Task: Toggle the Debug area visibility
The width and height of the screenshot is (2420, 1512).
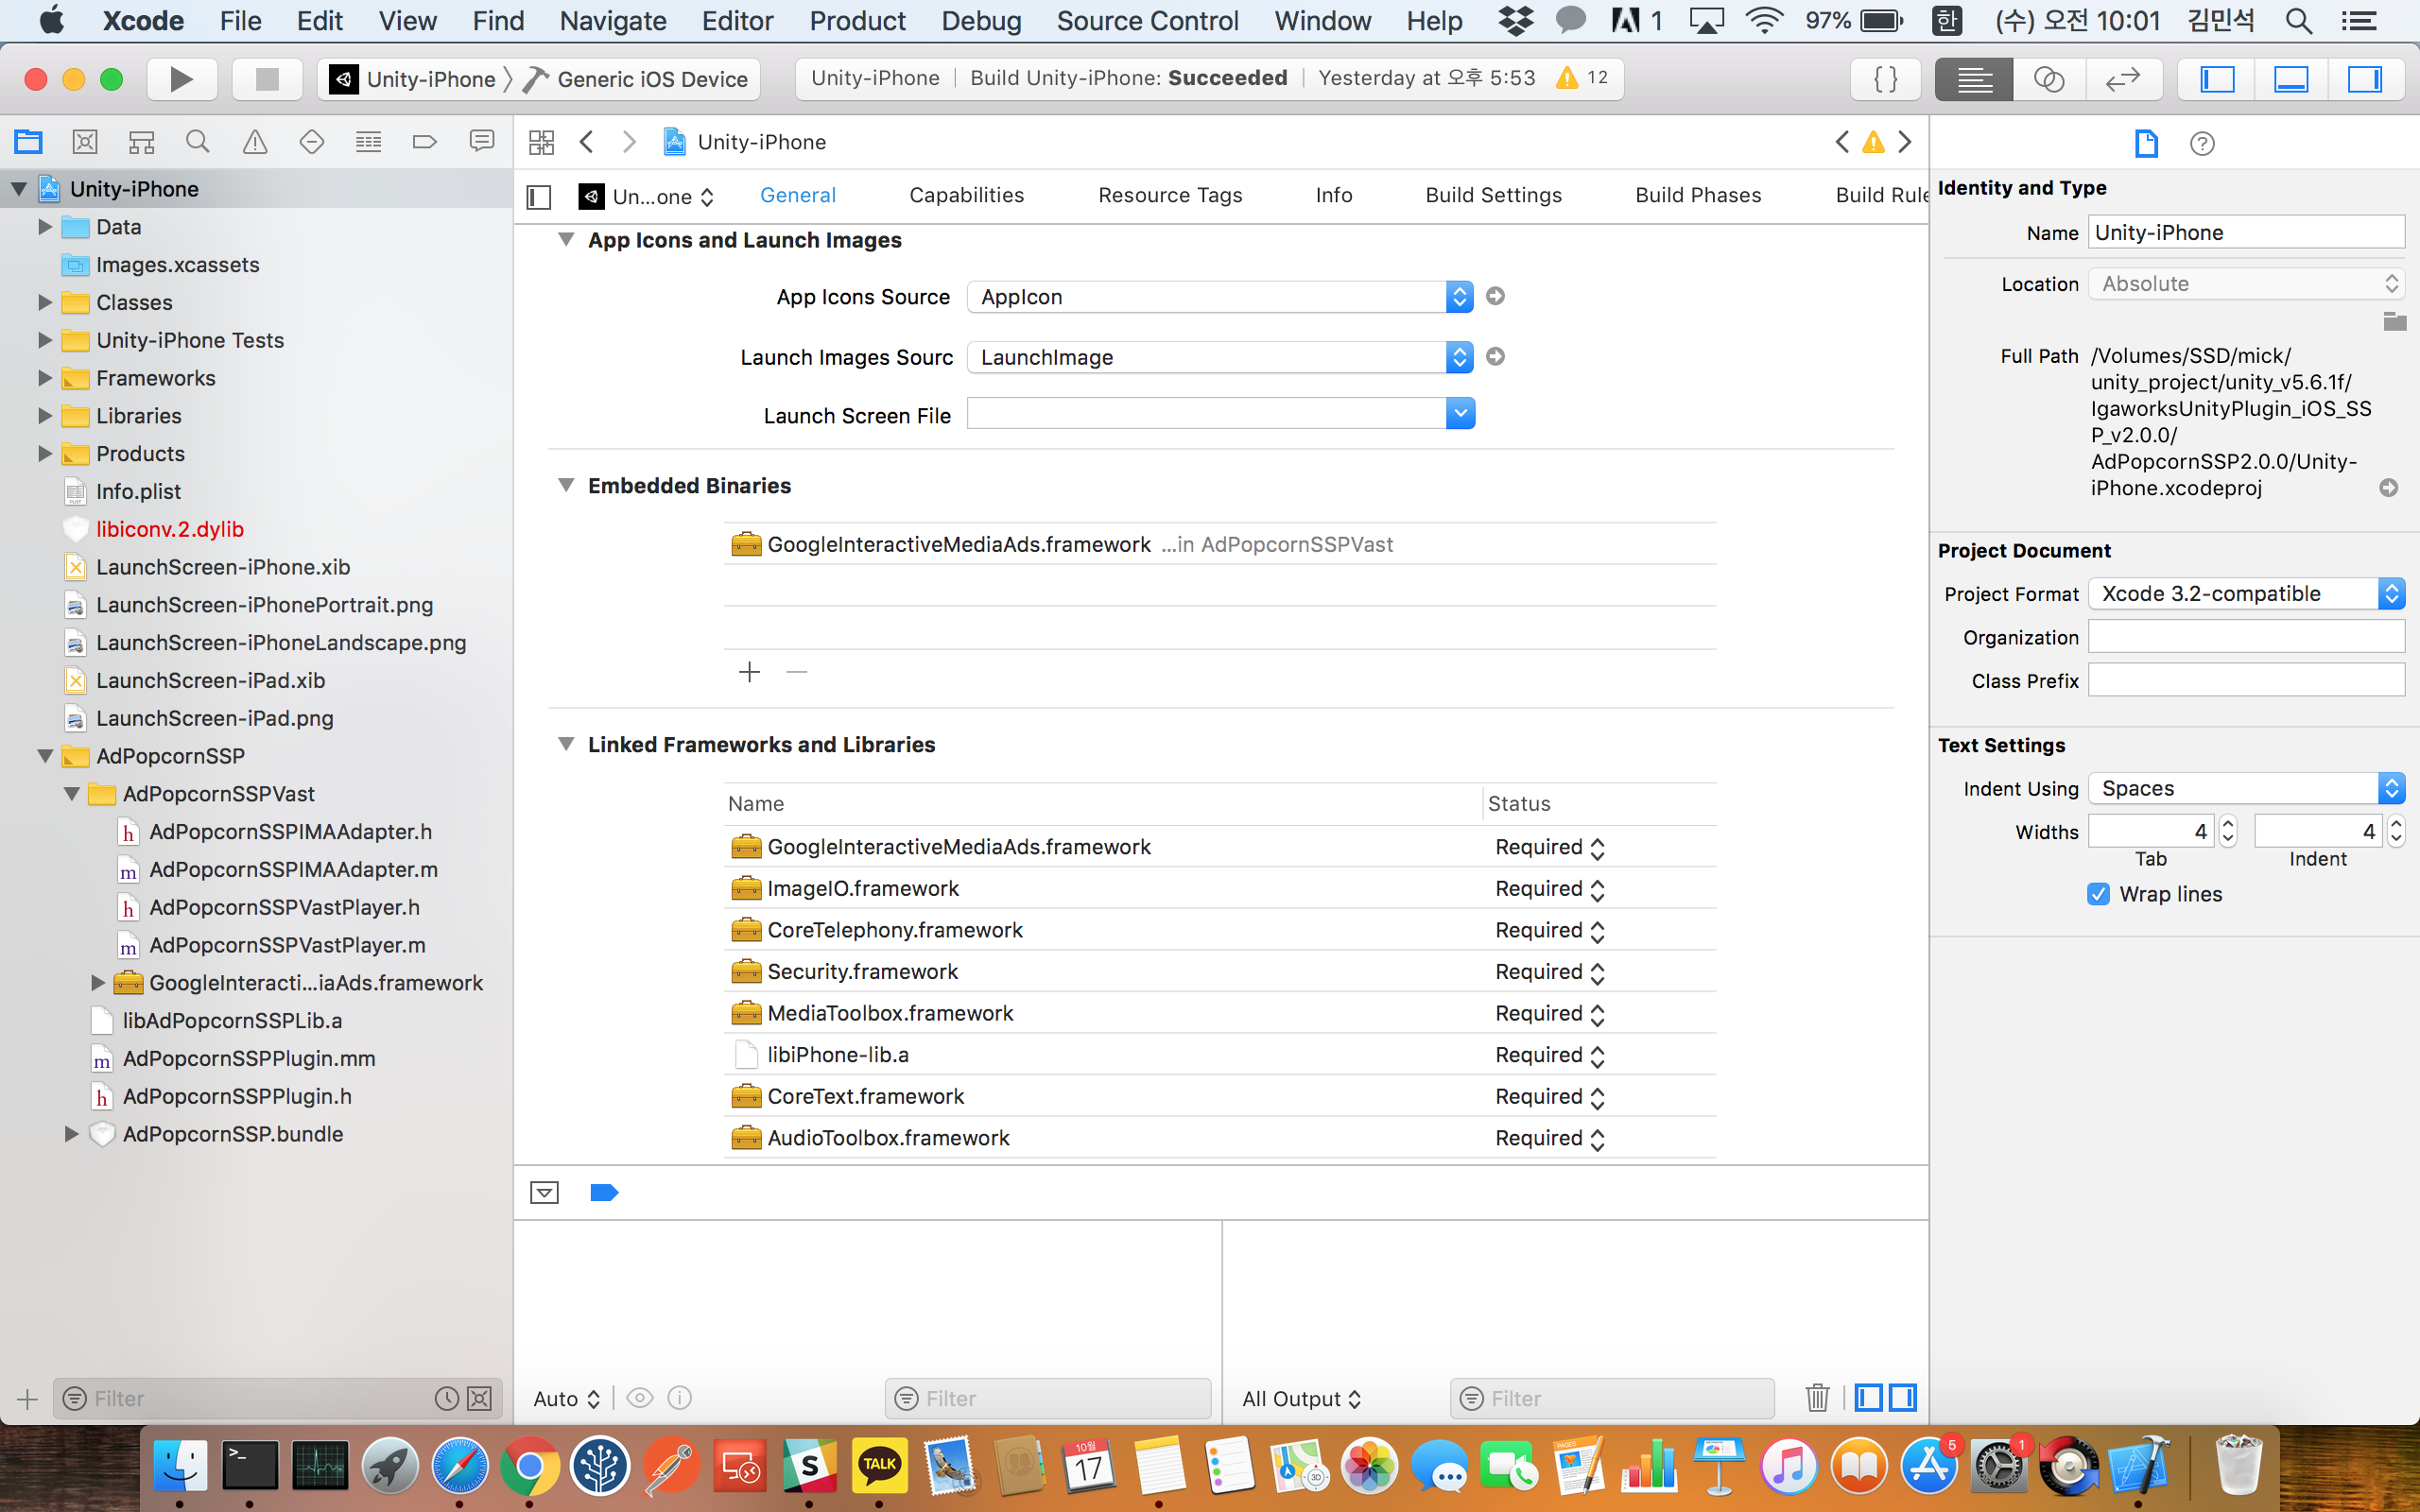Action: [2291, 79]
